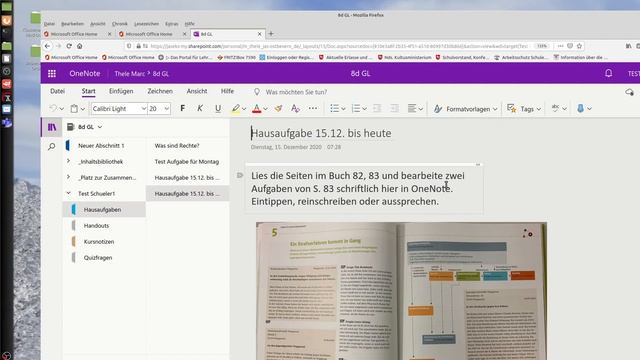Apply a bulleted list
Viewport: 640px width, 360px height.
pos(334,108)
